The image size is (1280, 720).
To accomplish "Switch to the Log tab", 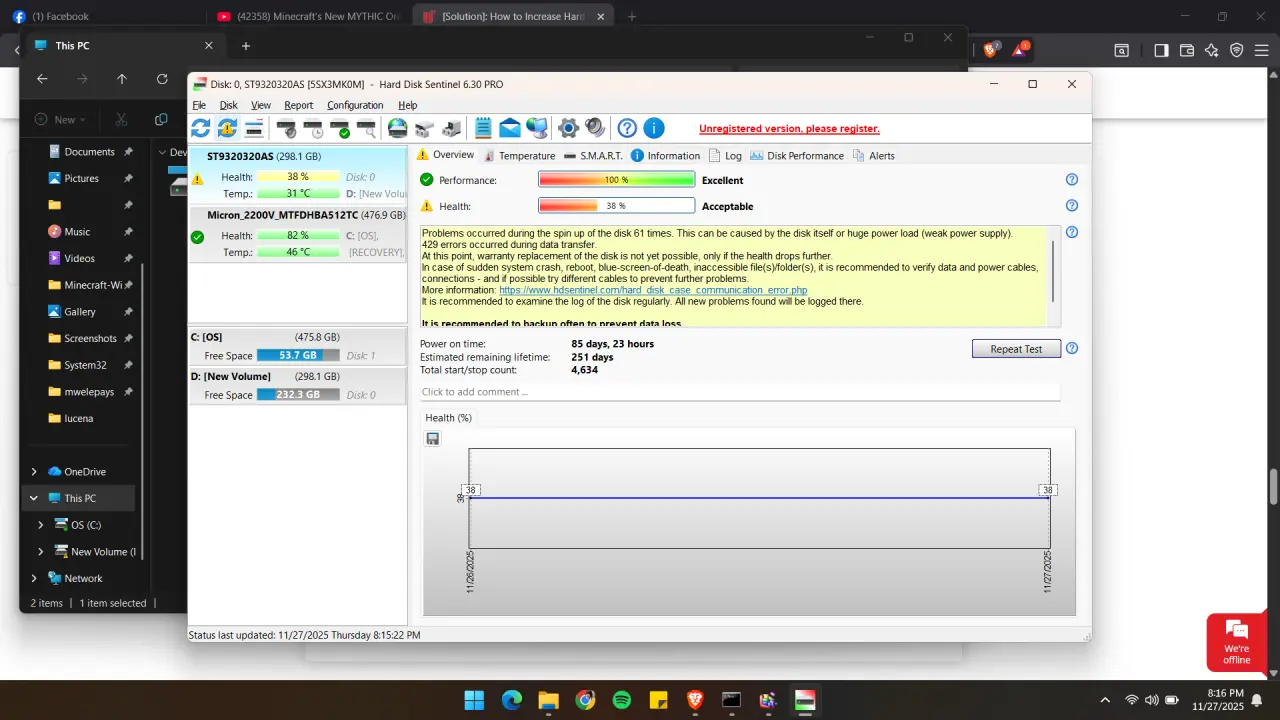I will pos(725,156).
